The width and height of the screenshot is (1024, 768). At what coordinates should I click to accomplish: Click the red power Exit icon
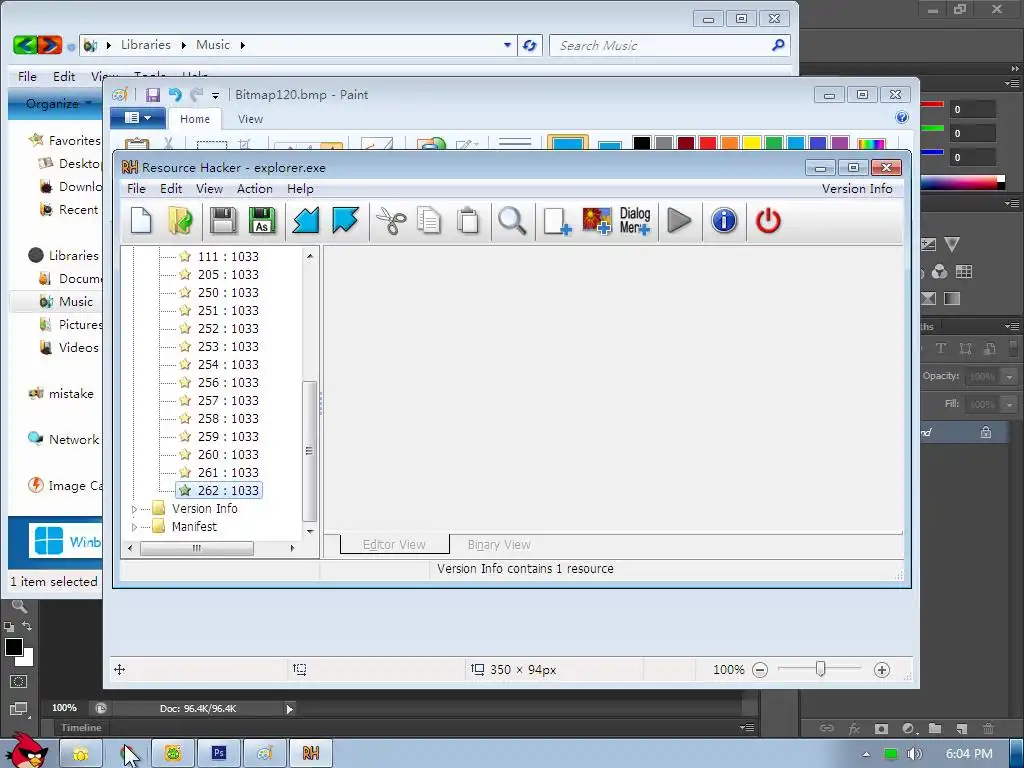(768, 221)
